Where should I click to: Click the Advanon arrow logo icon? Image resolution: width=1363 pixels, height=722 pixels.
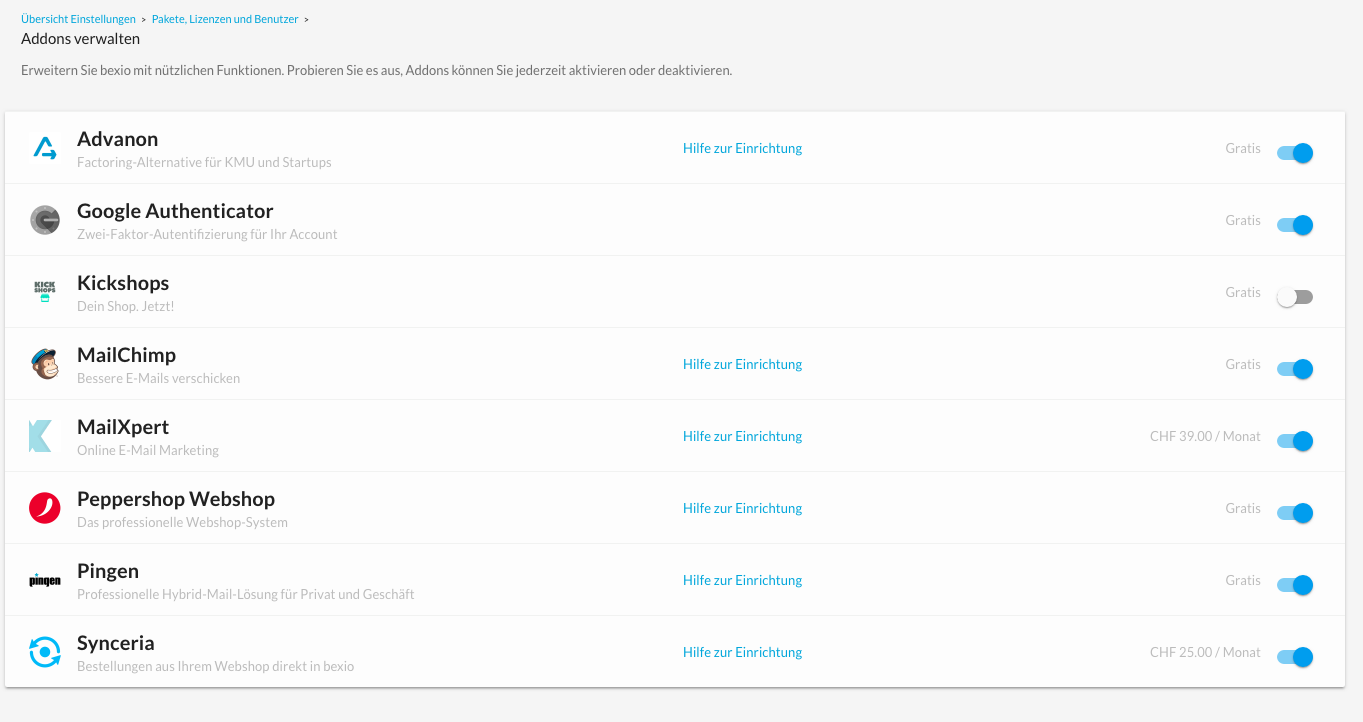click(x=45, y=148)
